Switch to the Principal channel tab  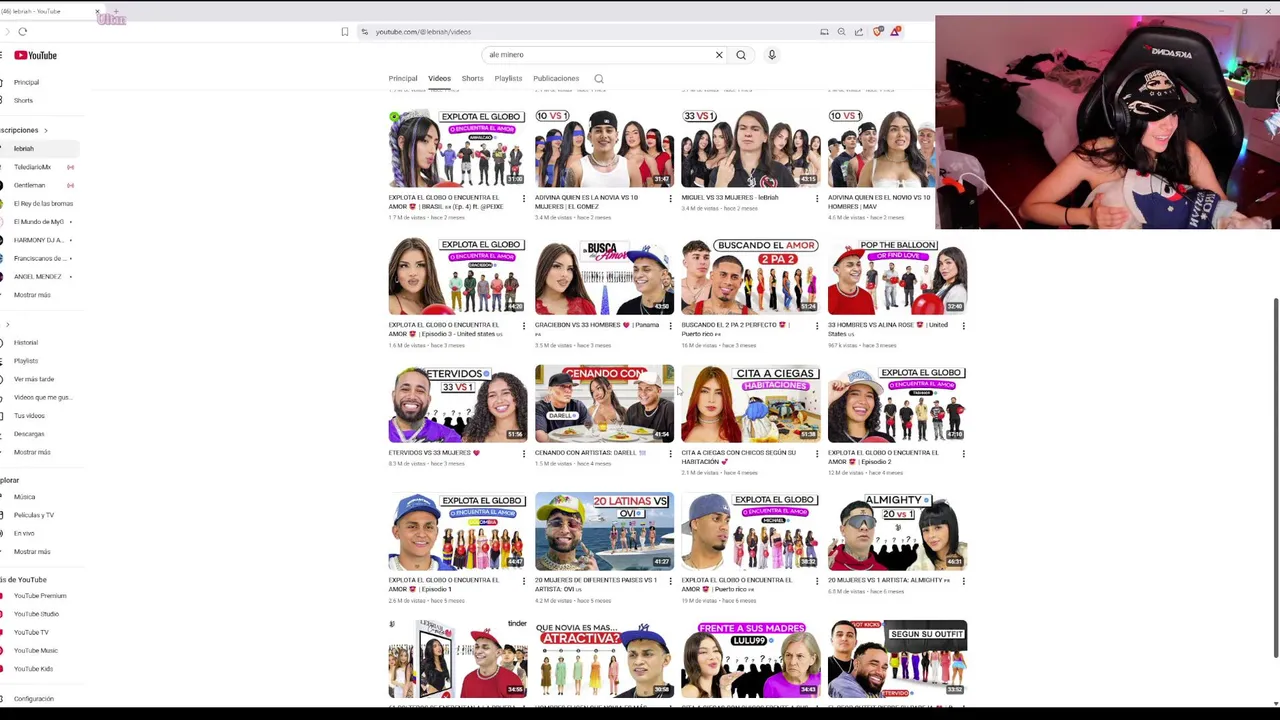click(x=403, y=78)
